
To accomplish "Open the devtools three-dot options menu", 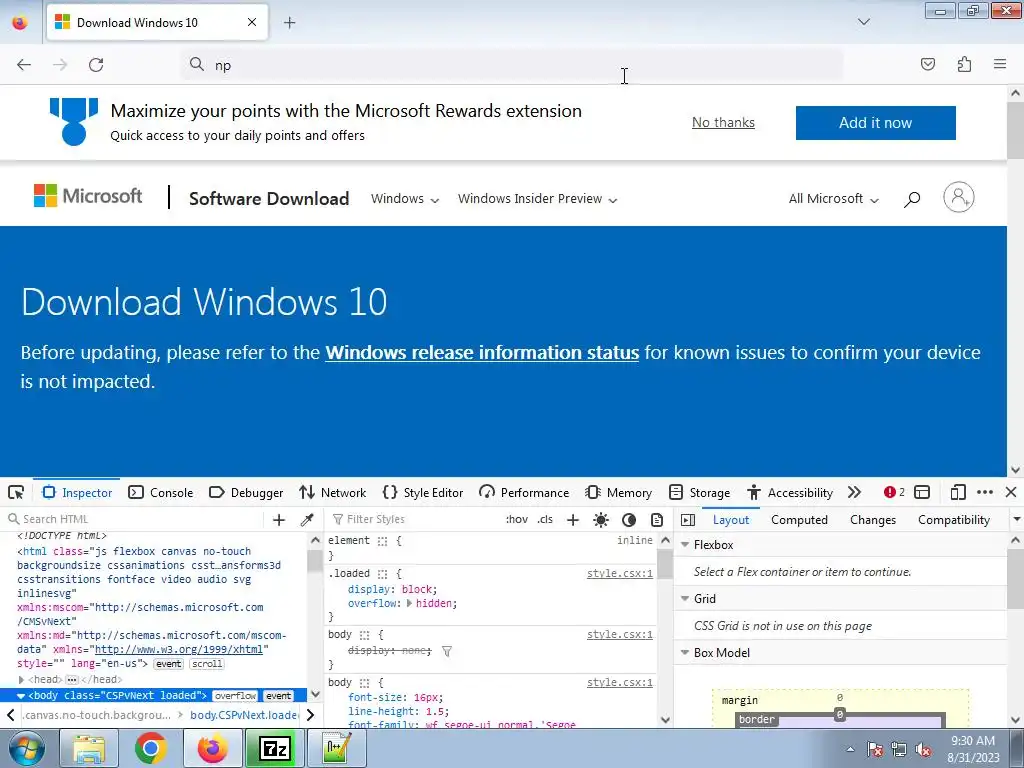I will 985,492.
